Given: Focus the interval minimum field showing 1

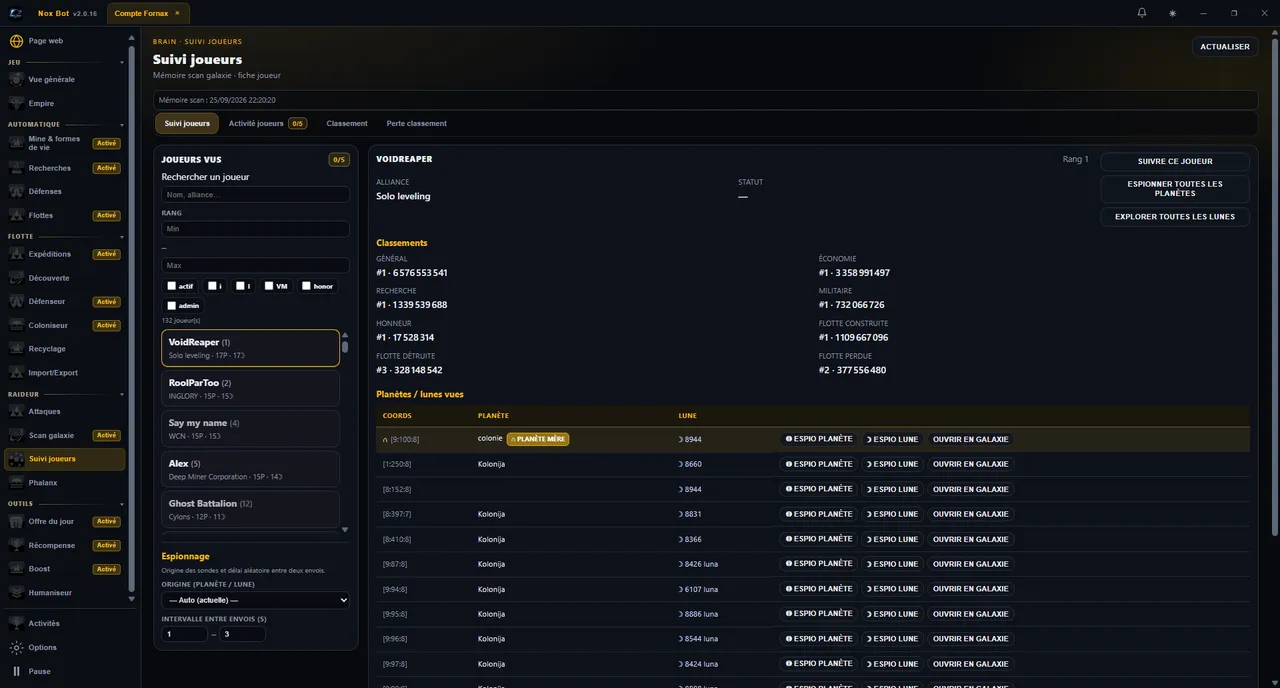Looking at the screenshot, I should point(184,634).
